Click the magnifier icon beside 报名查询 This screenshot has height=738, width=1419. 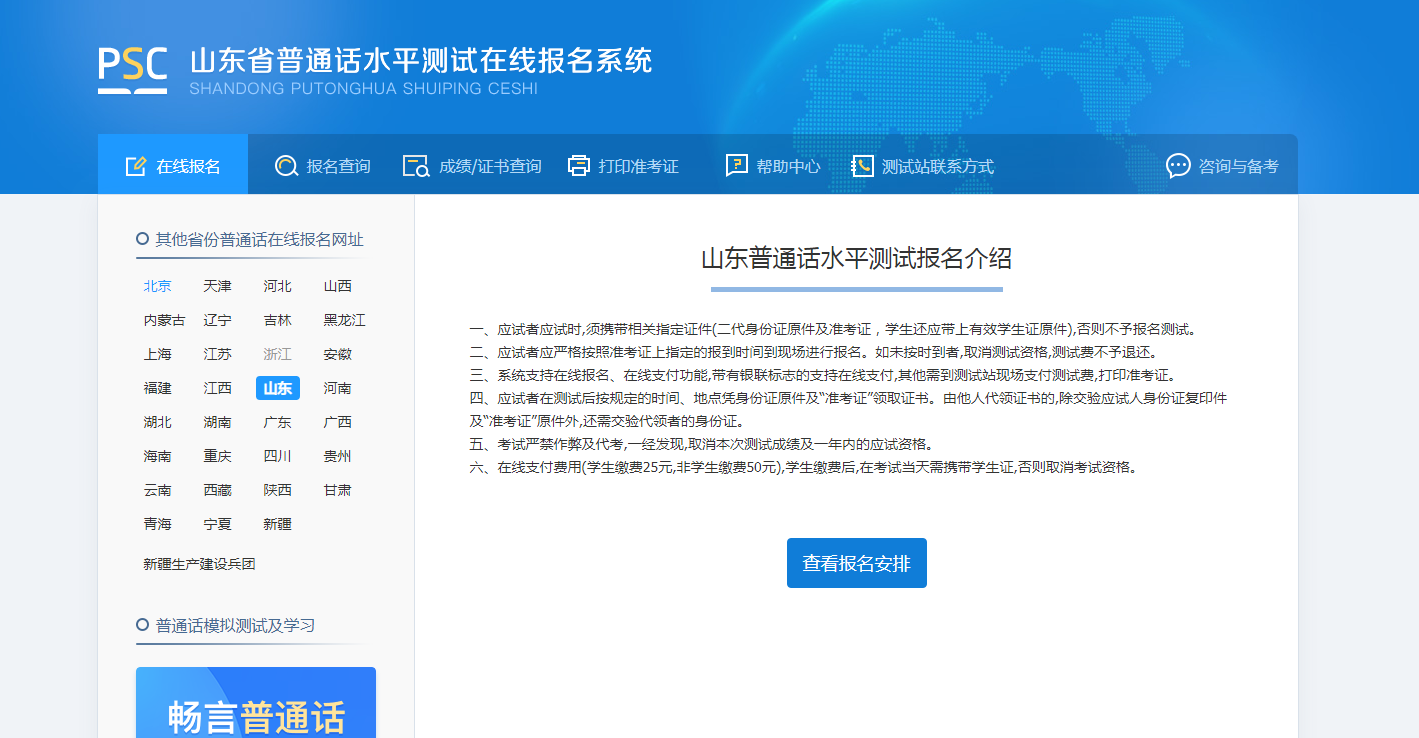(287, 166)
